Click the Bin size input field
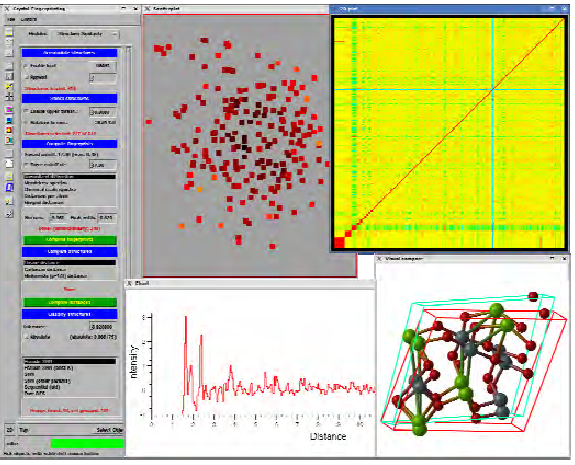The image size is (575, 465). [x=59, y=217]
